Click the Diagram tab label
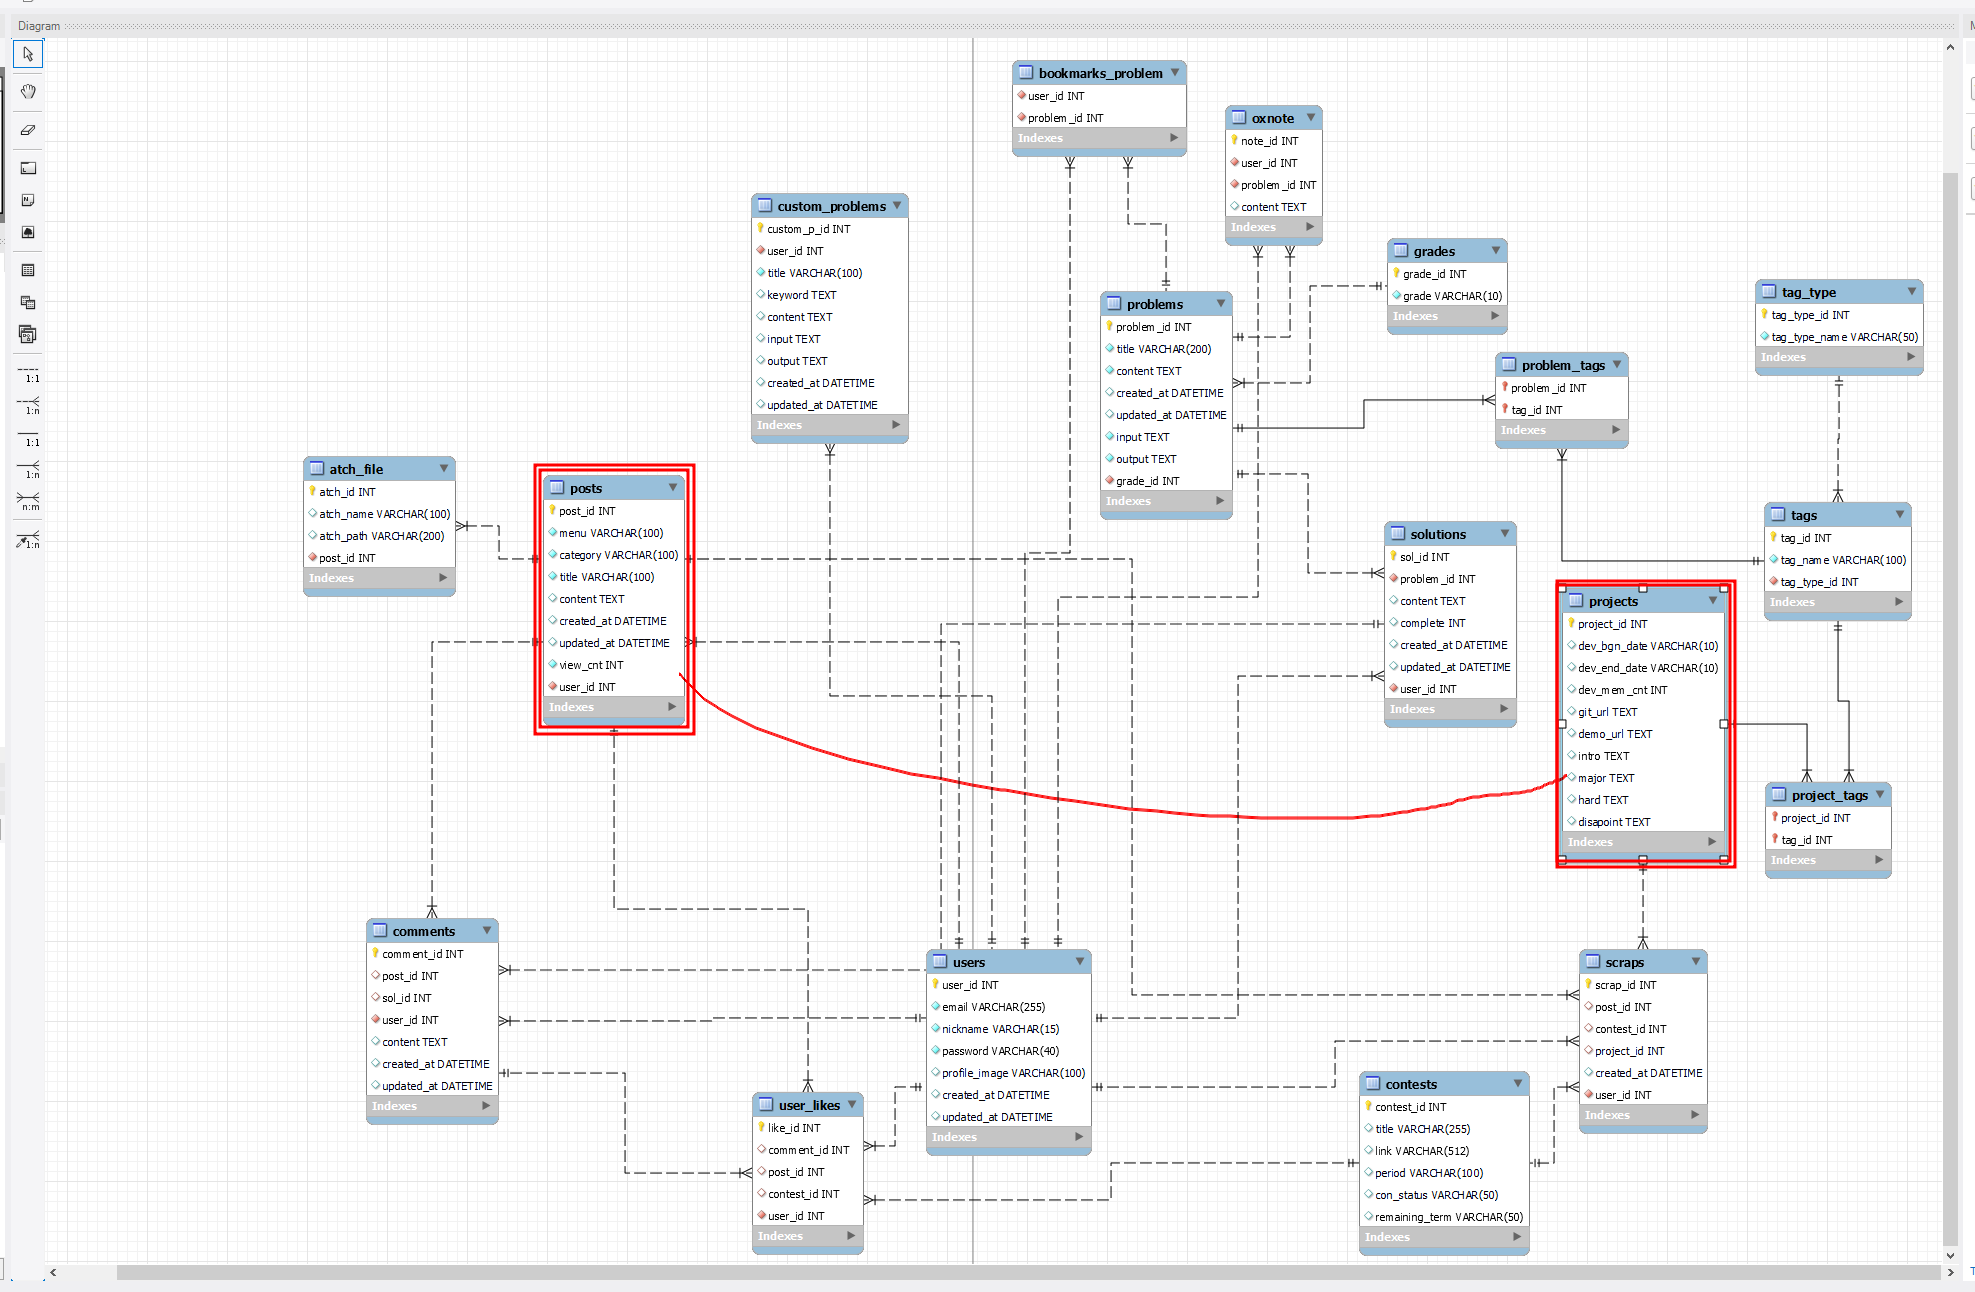1975x1292 pixels. point(39,26)
